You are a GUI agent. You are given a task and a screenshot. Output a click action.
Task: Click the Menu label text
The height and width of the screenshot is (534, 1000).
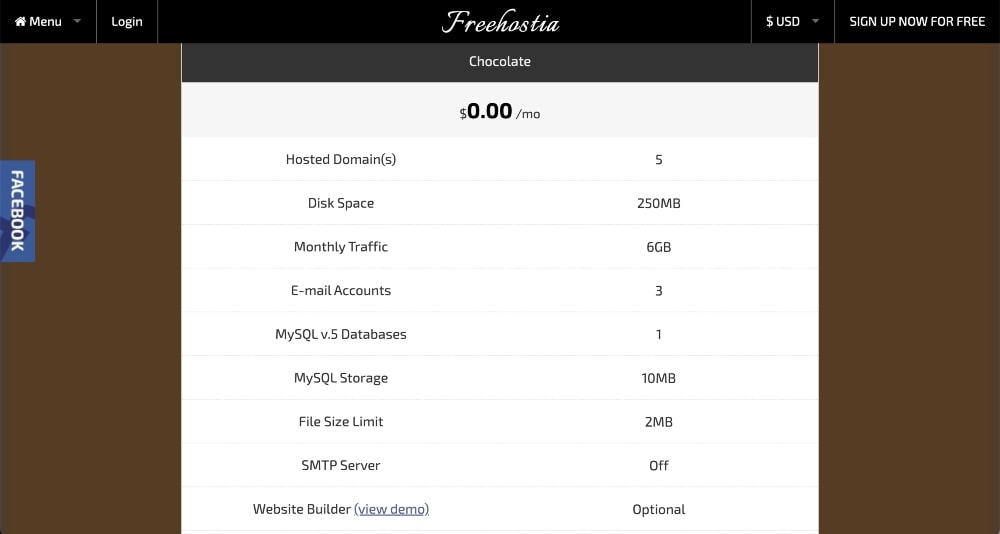[46, 21]
